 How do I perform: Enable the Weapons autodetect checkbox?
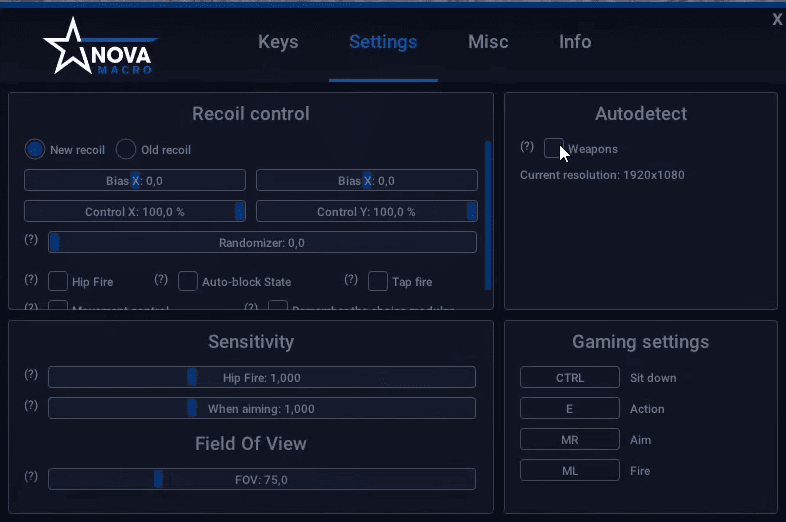click(x=553, y=149)
